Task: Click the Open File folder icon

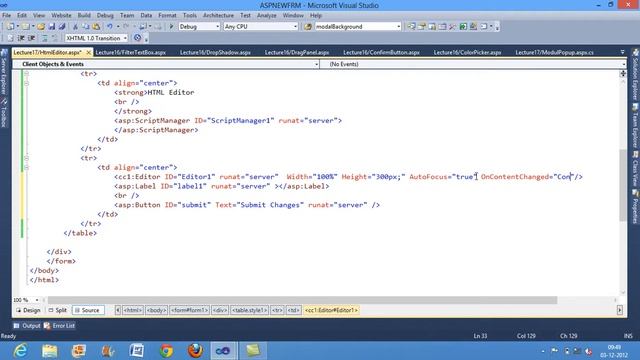Action: click(41, 27)
